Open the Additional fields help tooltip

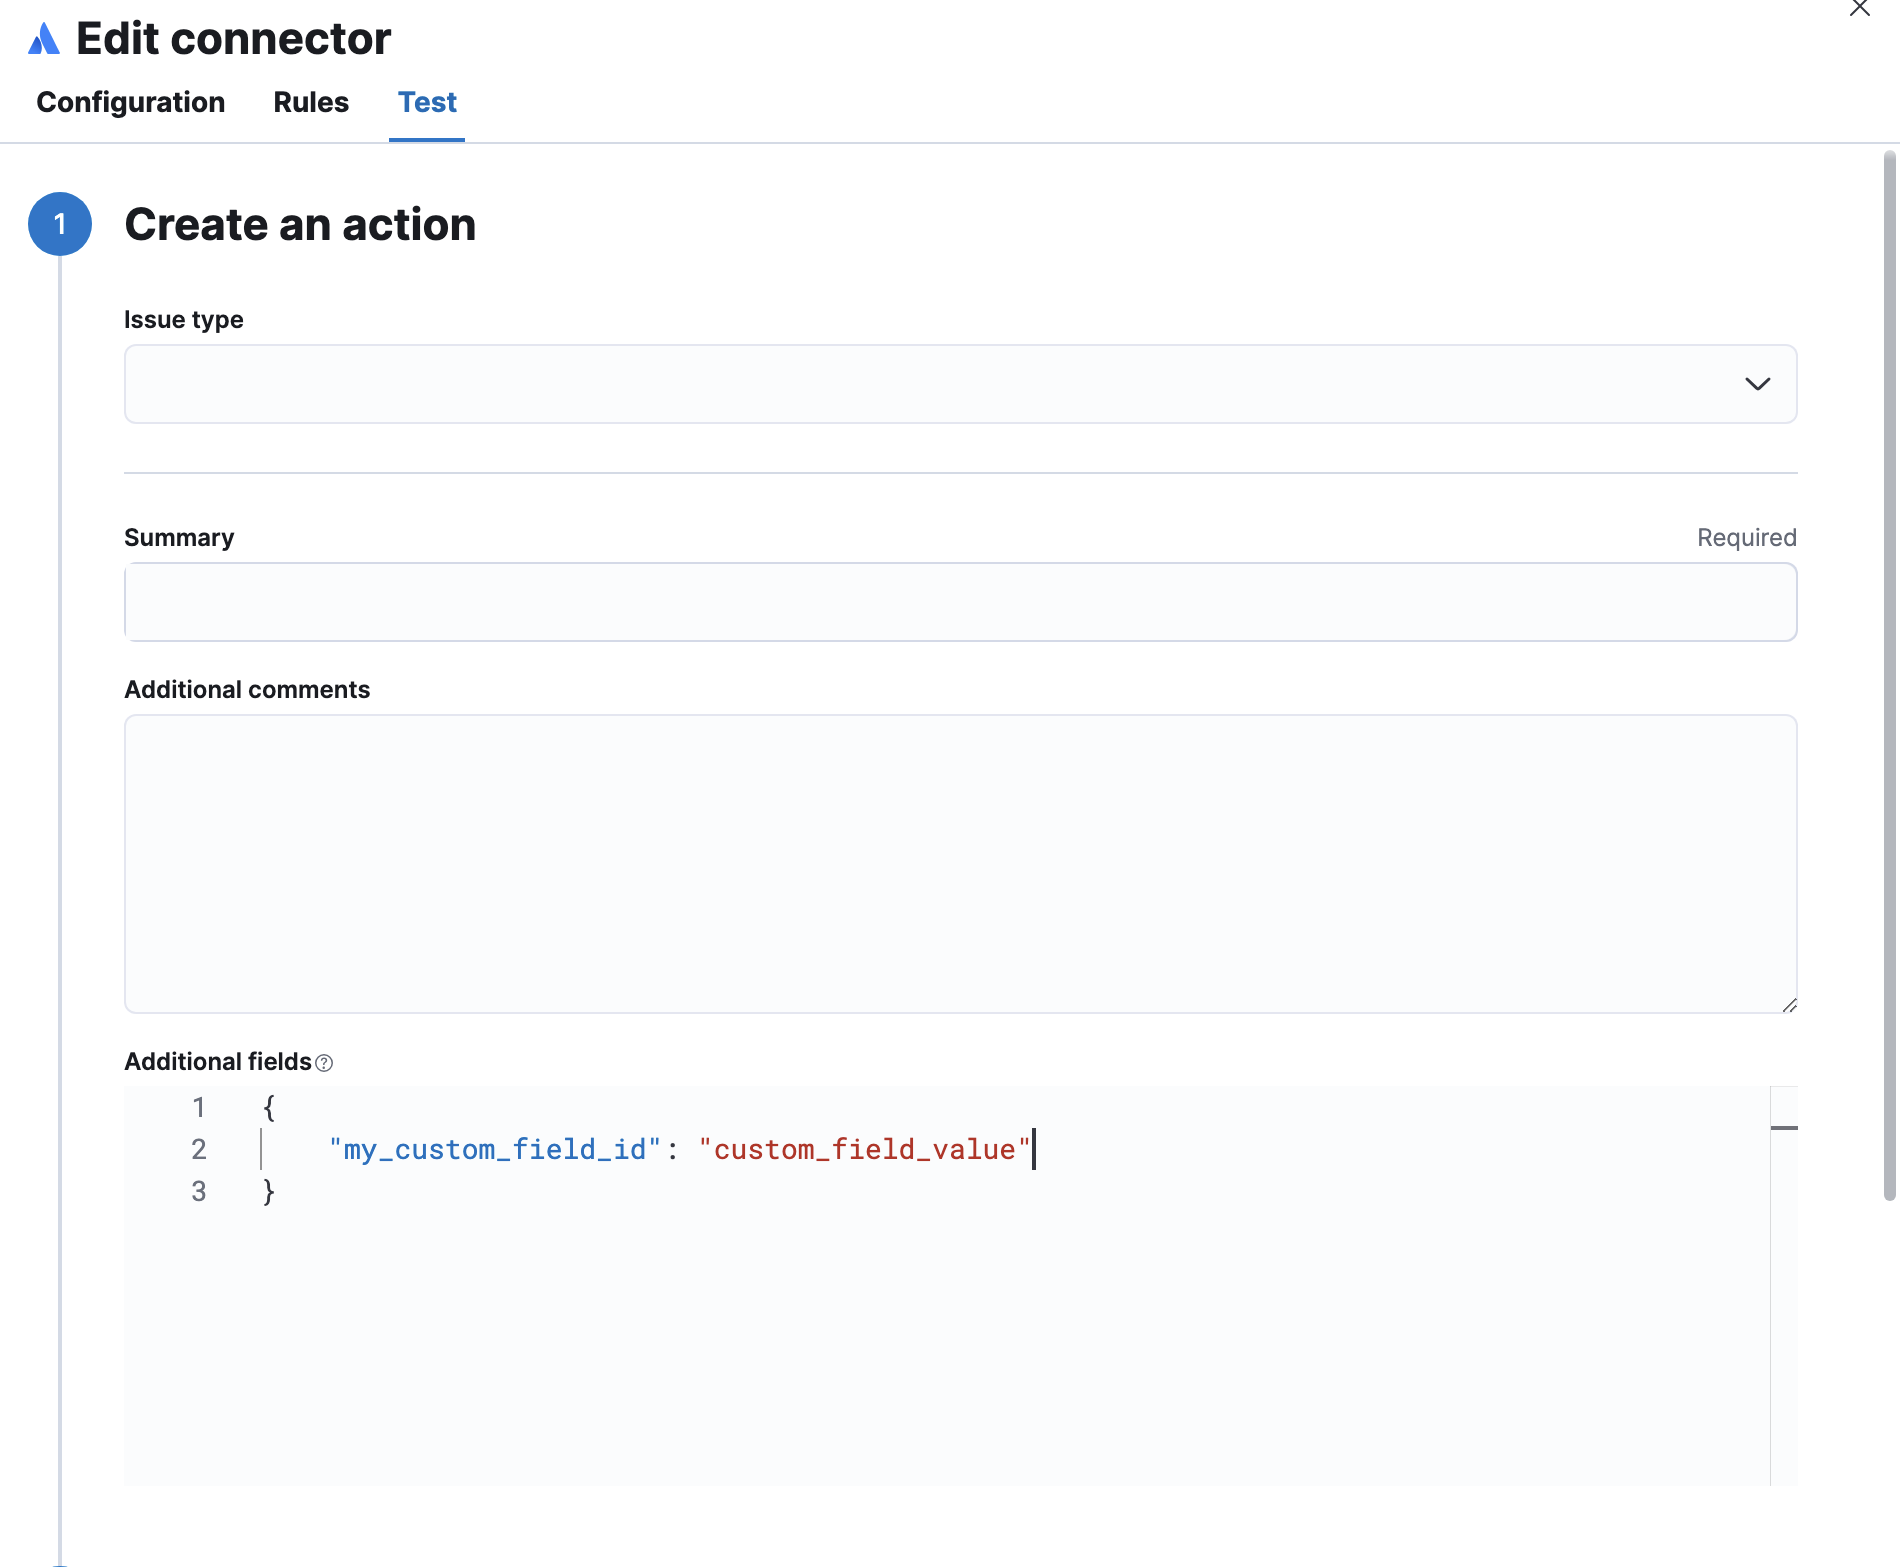(x=325, y=1063)
